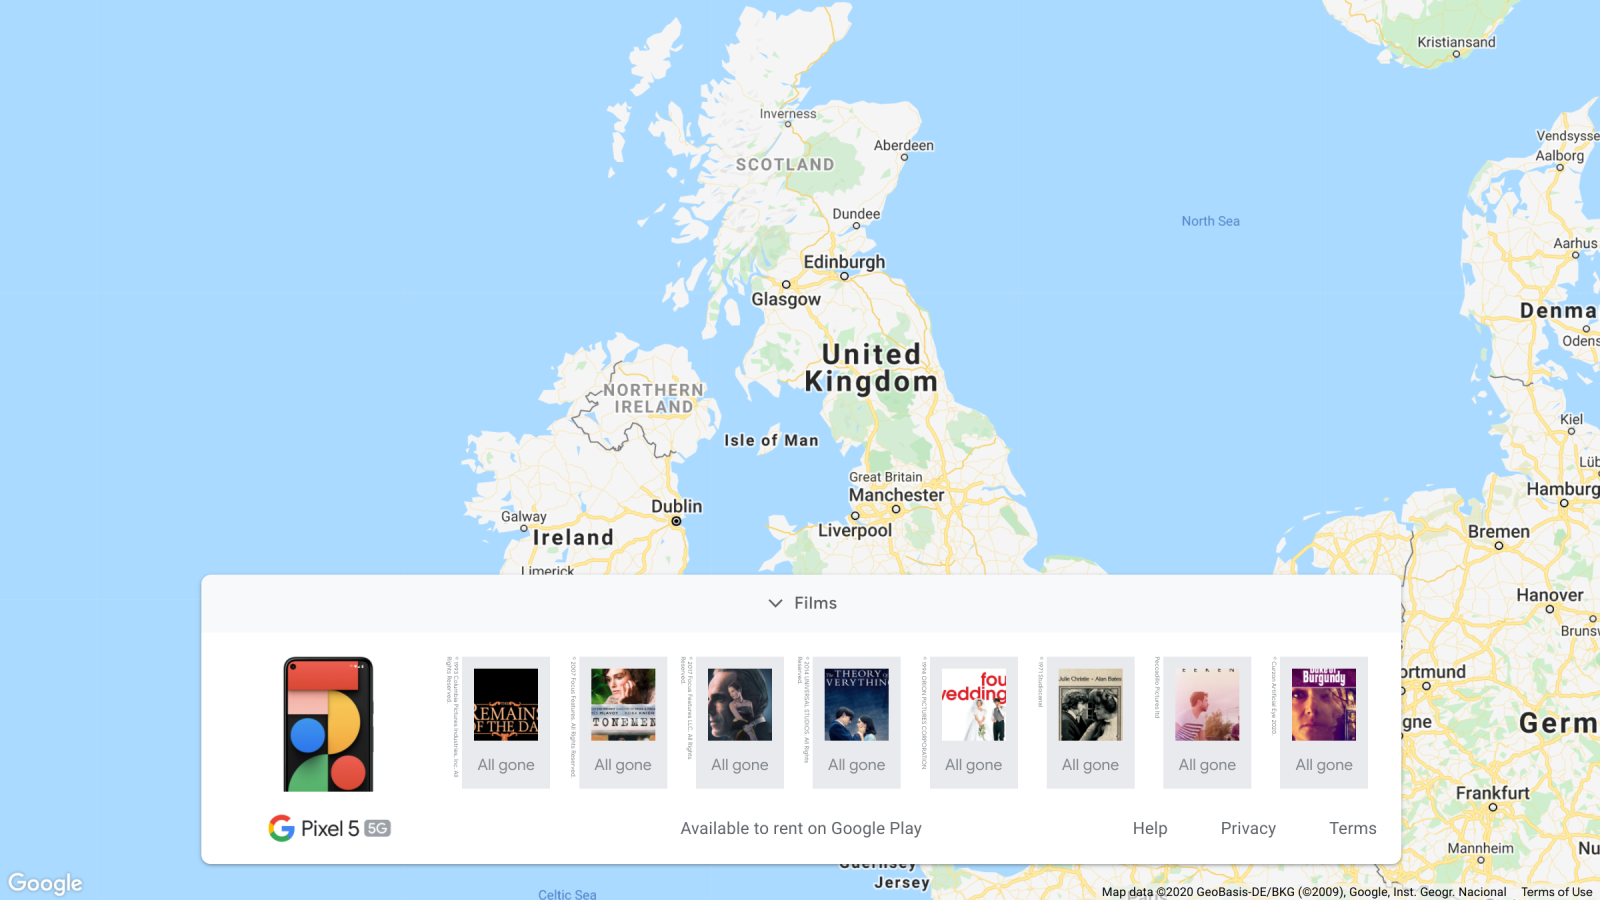Open the Pixel 5 phone image
The width and height of the screenshot is (1600, 900).
pyautogui.click(x=328, y=724)
